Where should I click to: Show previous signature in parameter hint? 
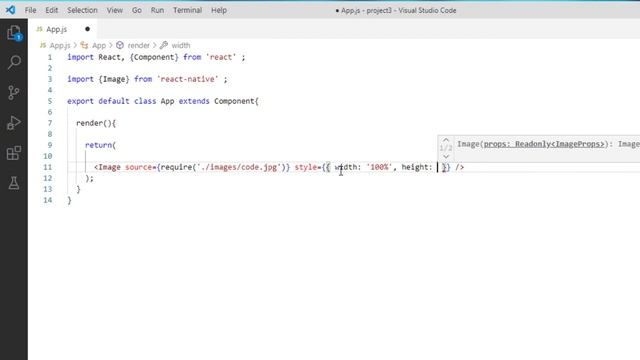coord(446,140)
